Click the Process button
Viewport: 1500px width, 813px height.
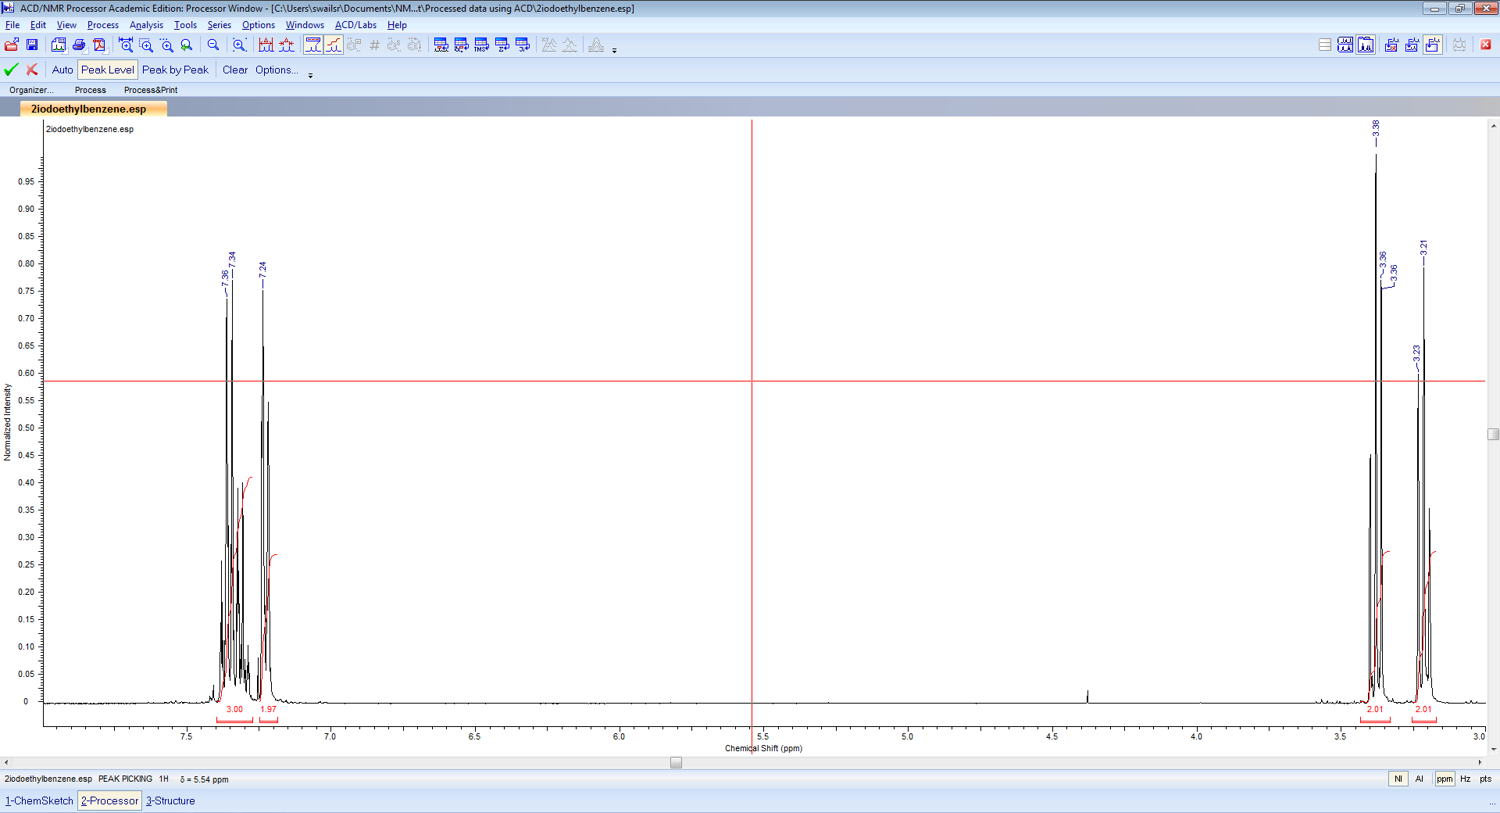(x=90, y=90)
